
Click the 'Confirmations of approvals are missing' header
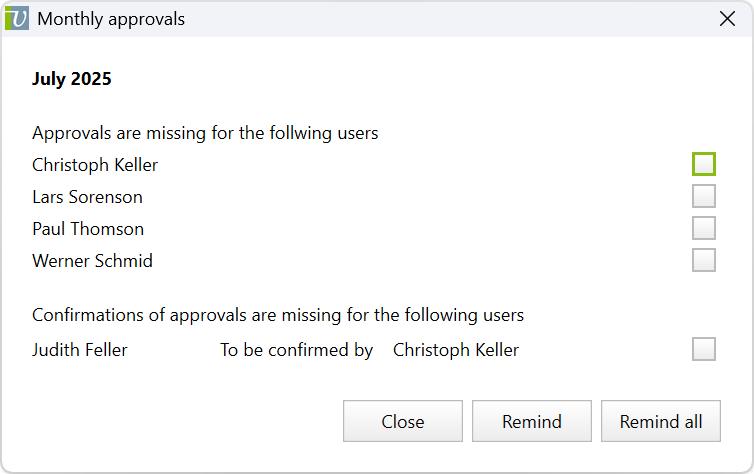click(x=278, y=315)
